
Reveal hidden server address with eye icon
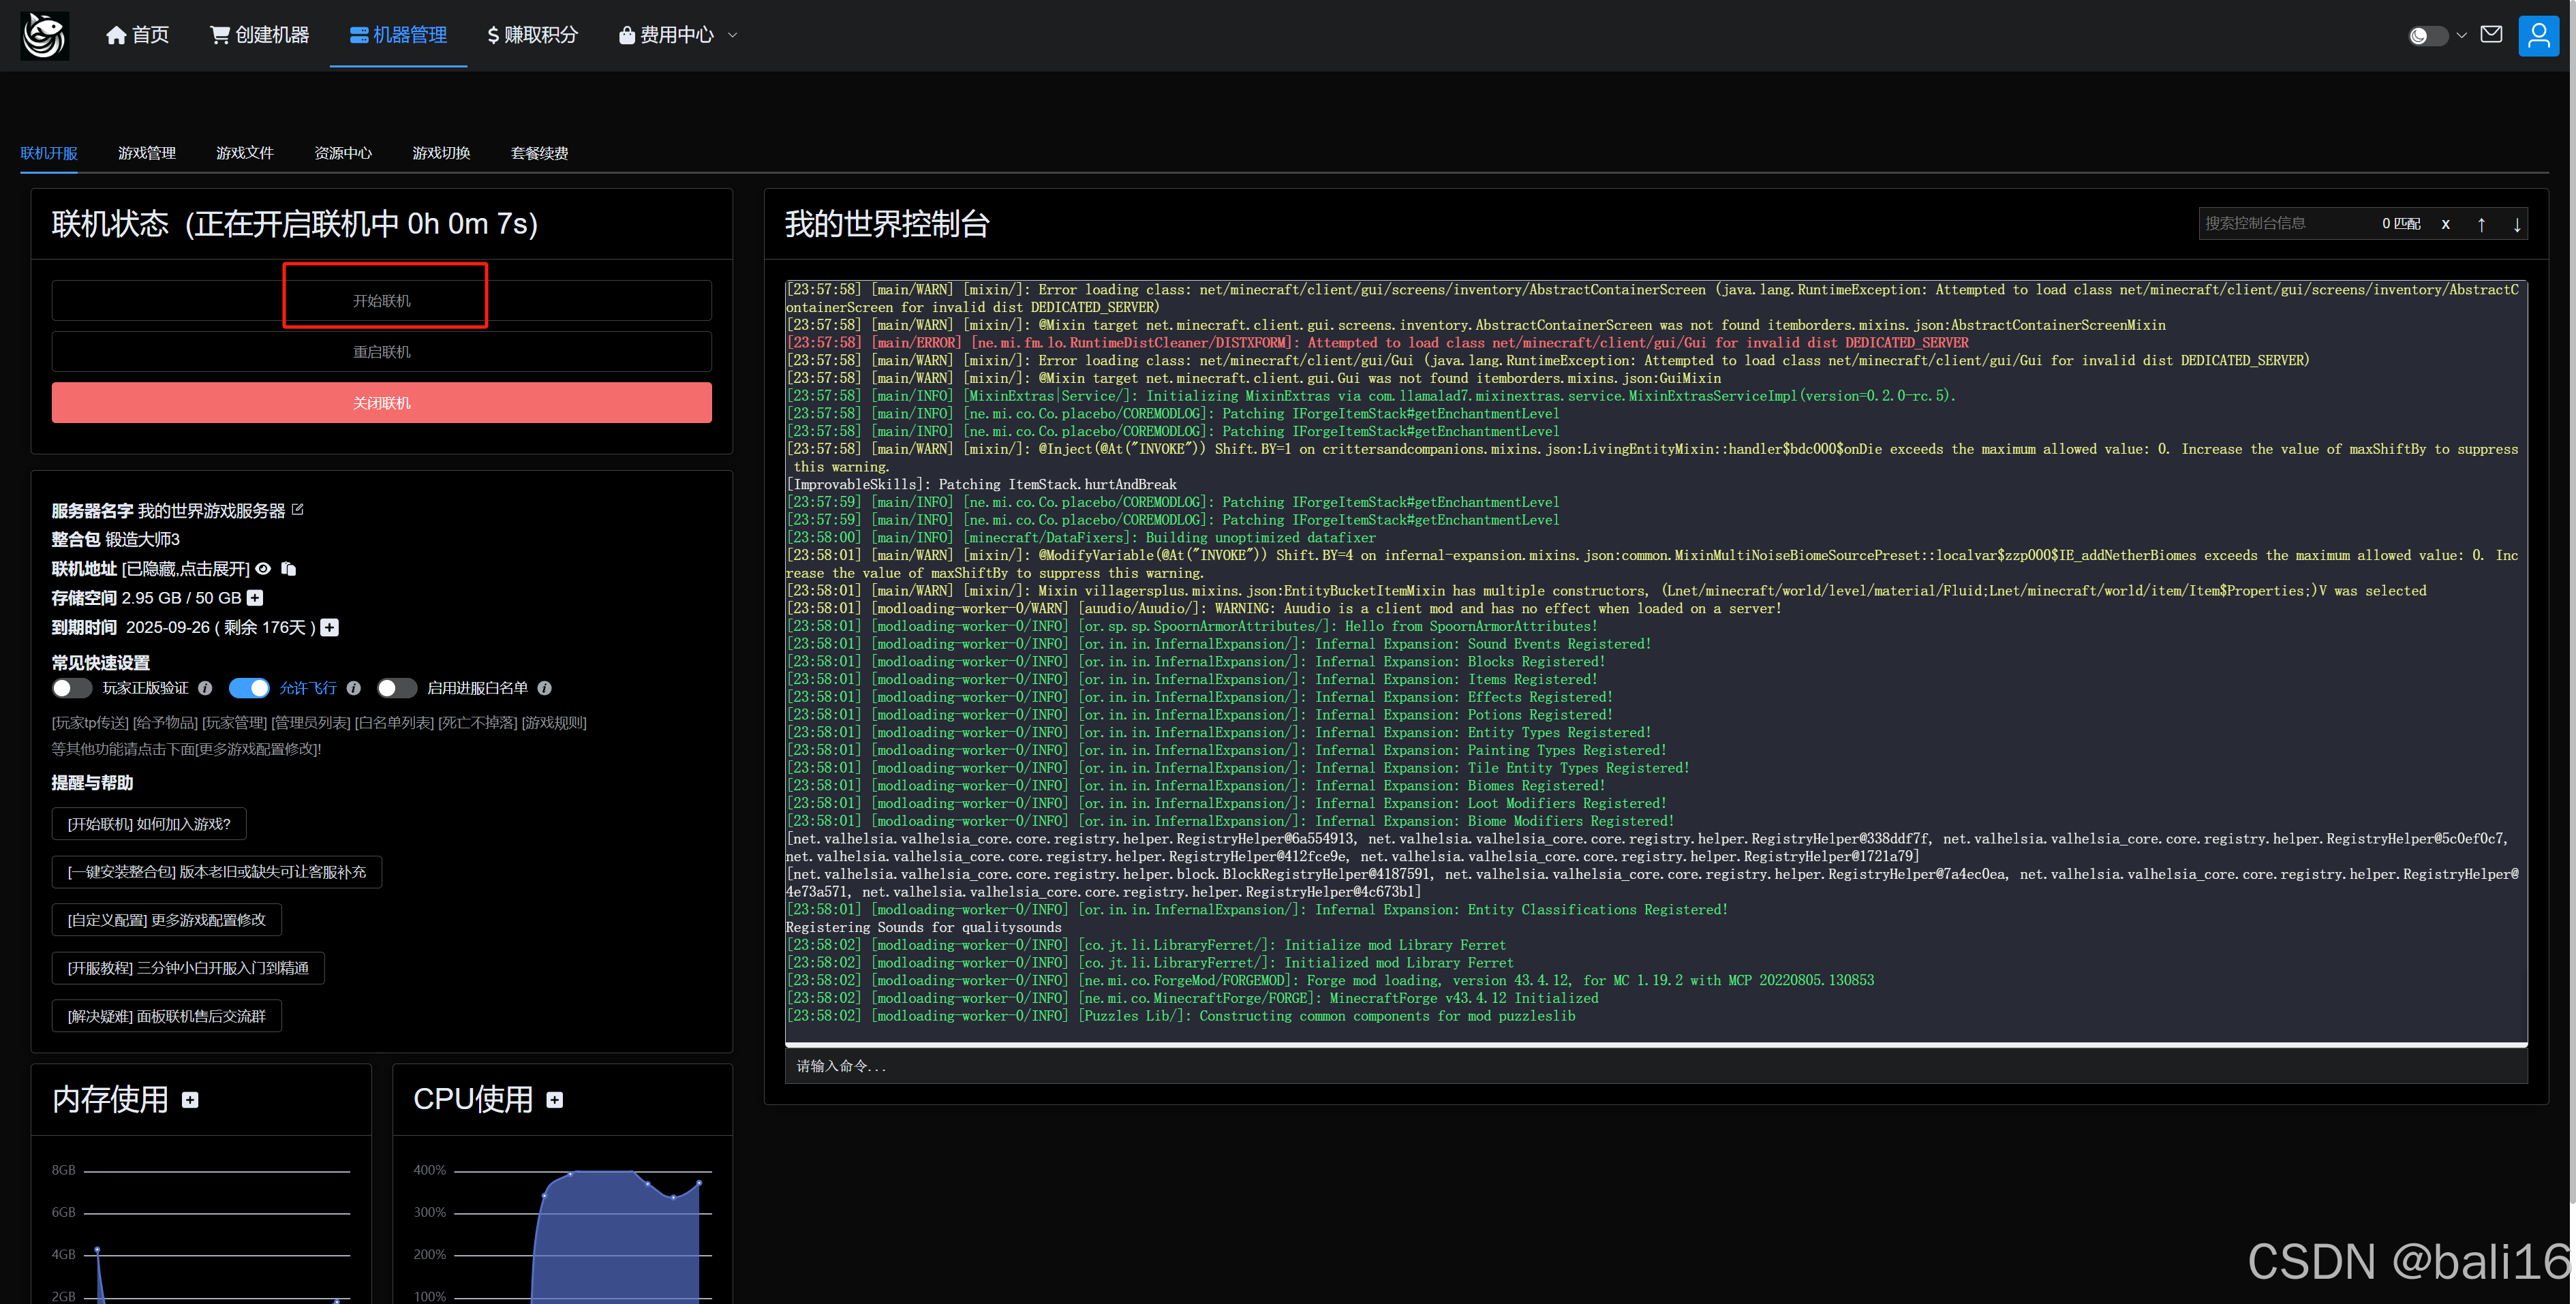click(263, 569)
